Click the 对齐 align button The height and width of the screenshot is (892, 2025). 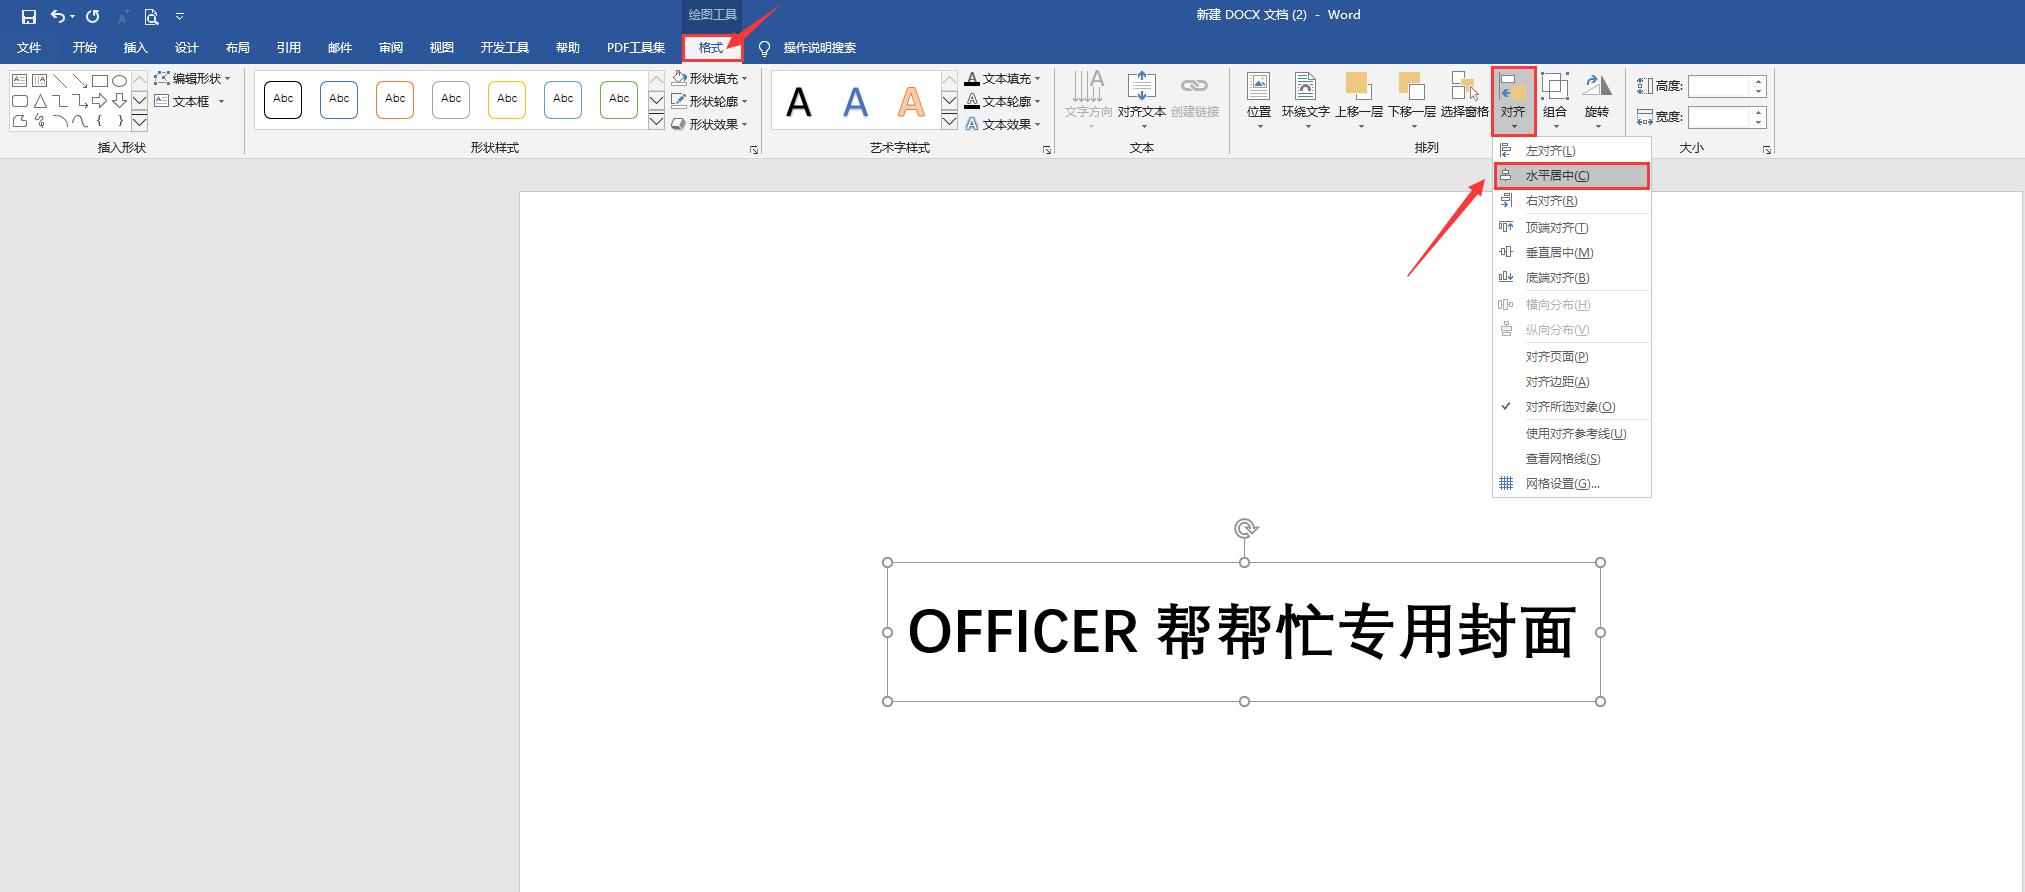pos(1513,100)
